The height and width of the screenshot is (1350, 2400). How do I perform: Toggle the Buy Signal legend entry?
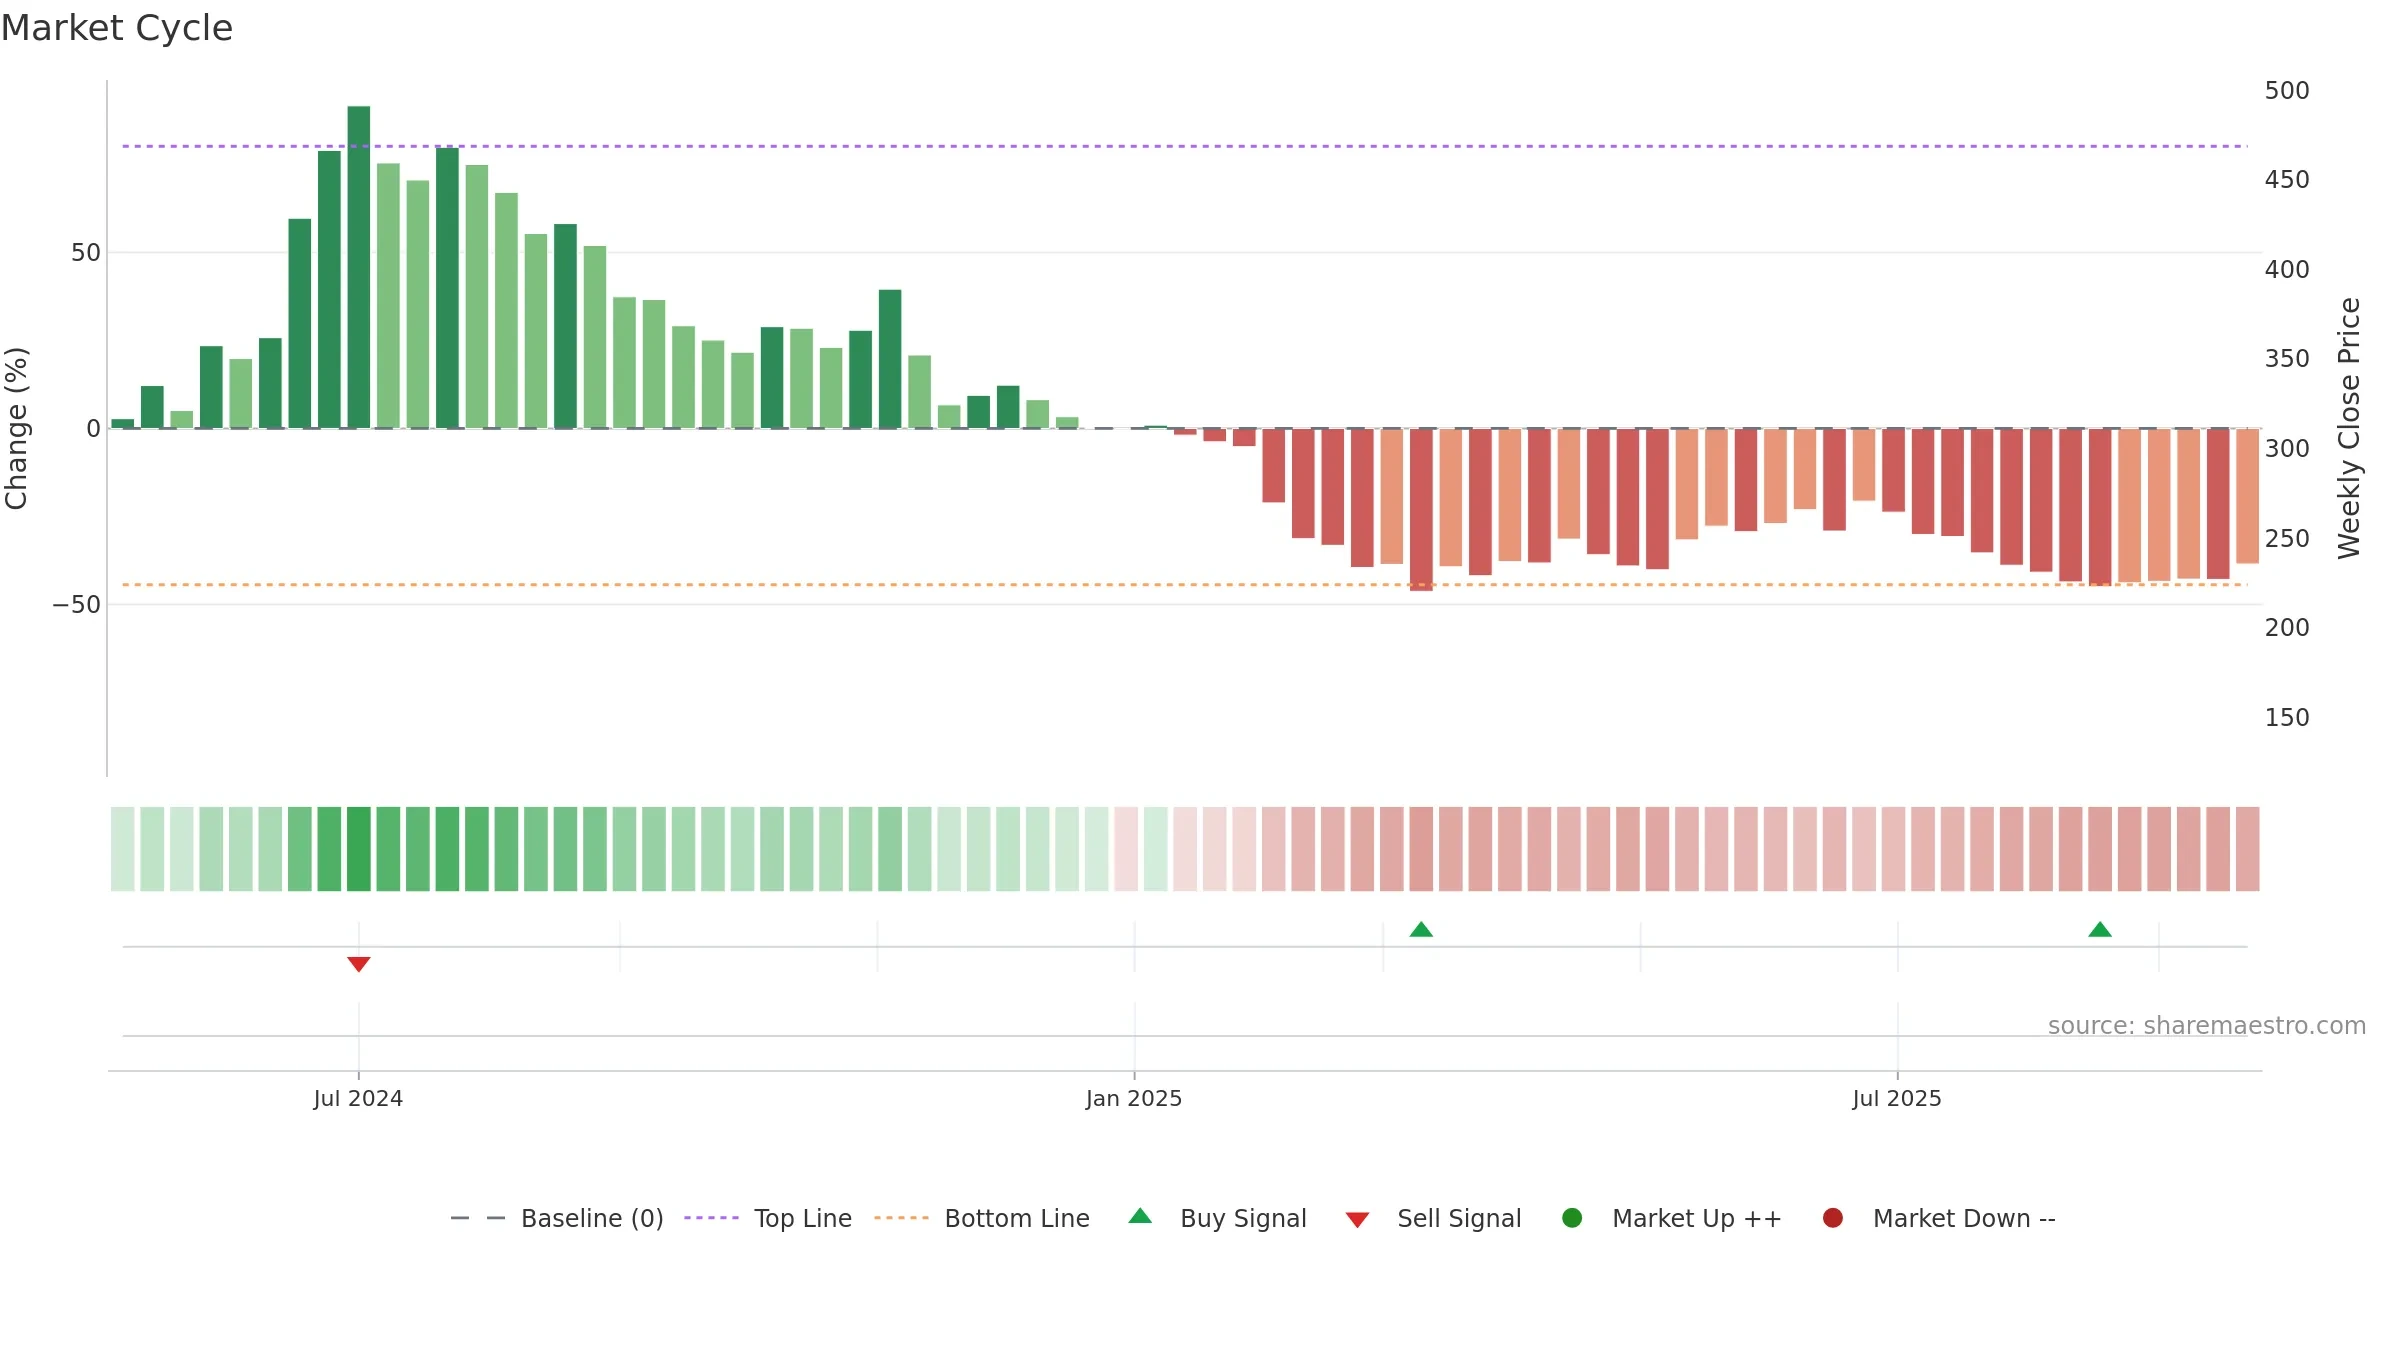[x=1217, y=1218]
